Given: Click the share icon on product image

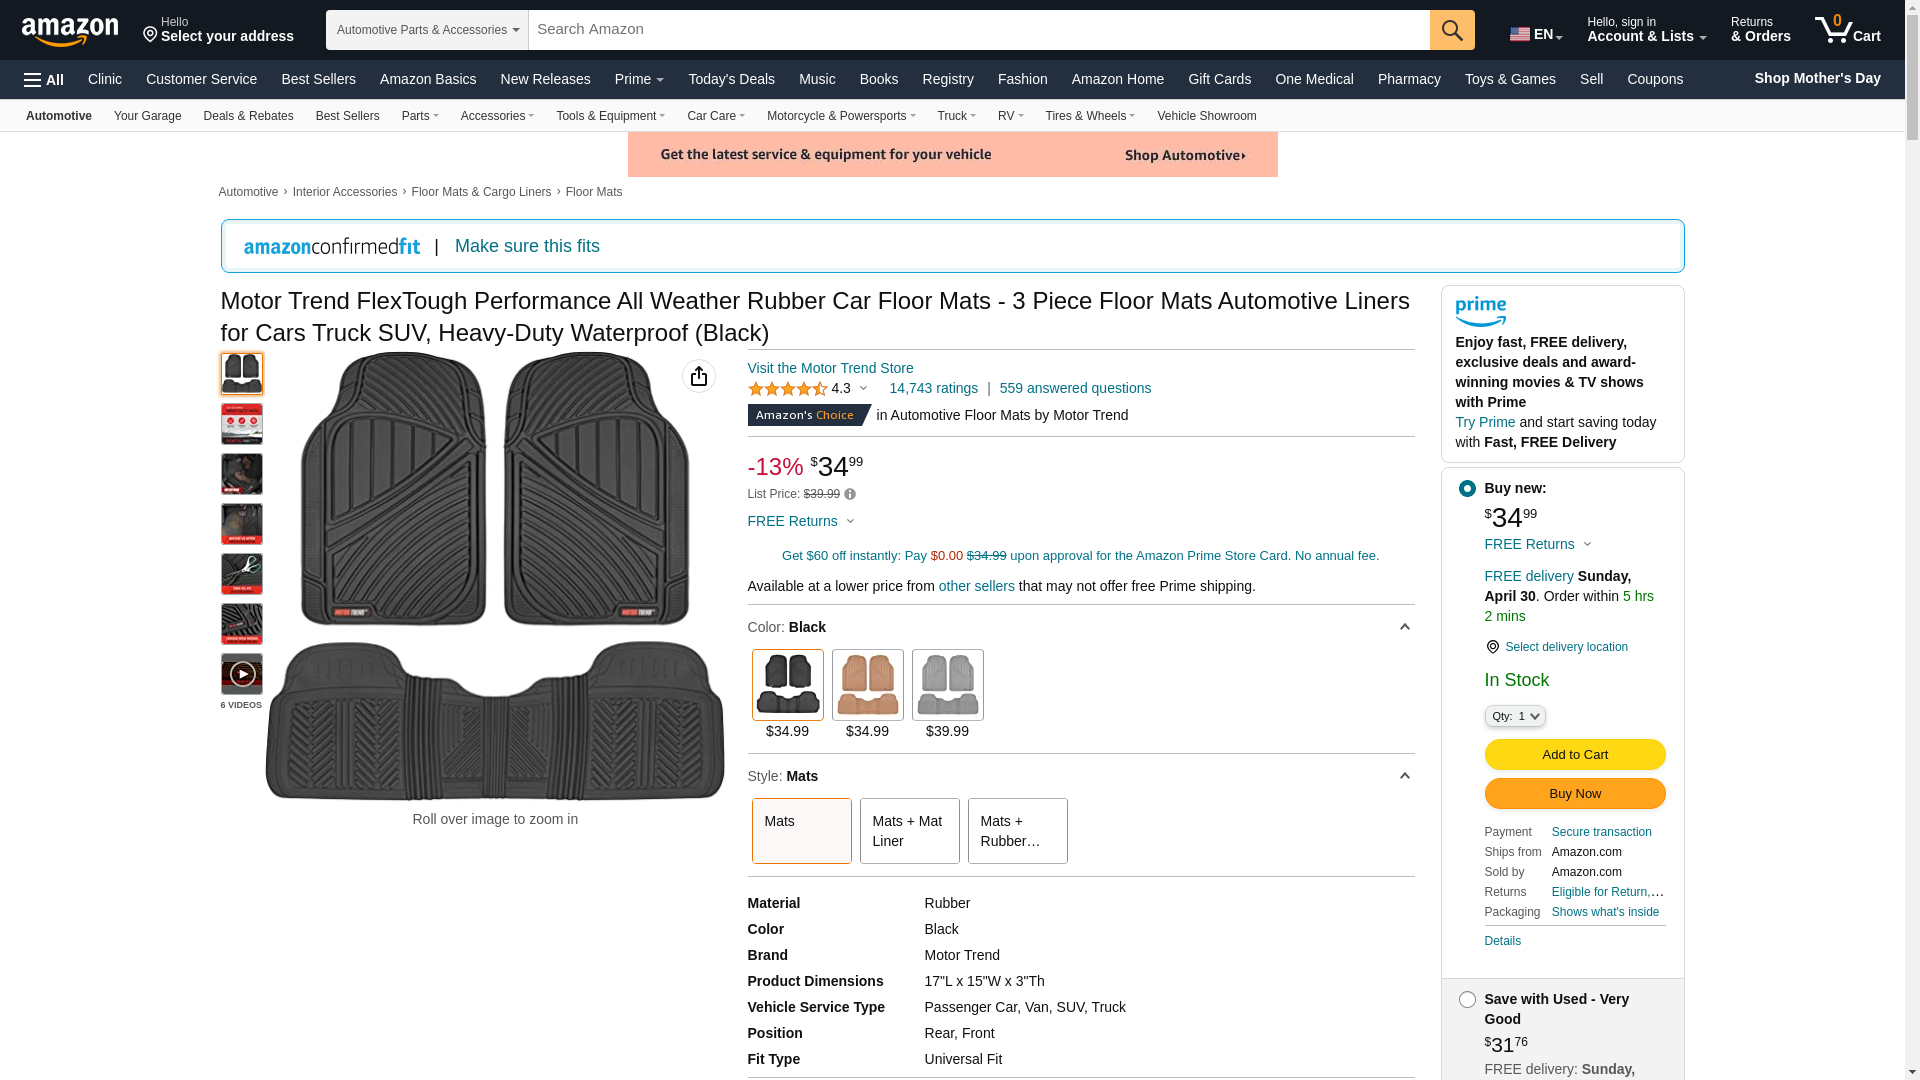Looking at the screenshot, I should point(698,376).
